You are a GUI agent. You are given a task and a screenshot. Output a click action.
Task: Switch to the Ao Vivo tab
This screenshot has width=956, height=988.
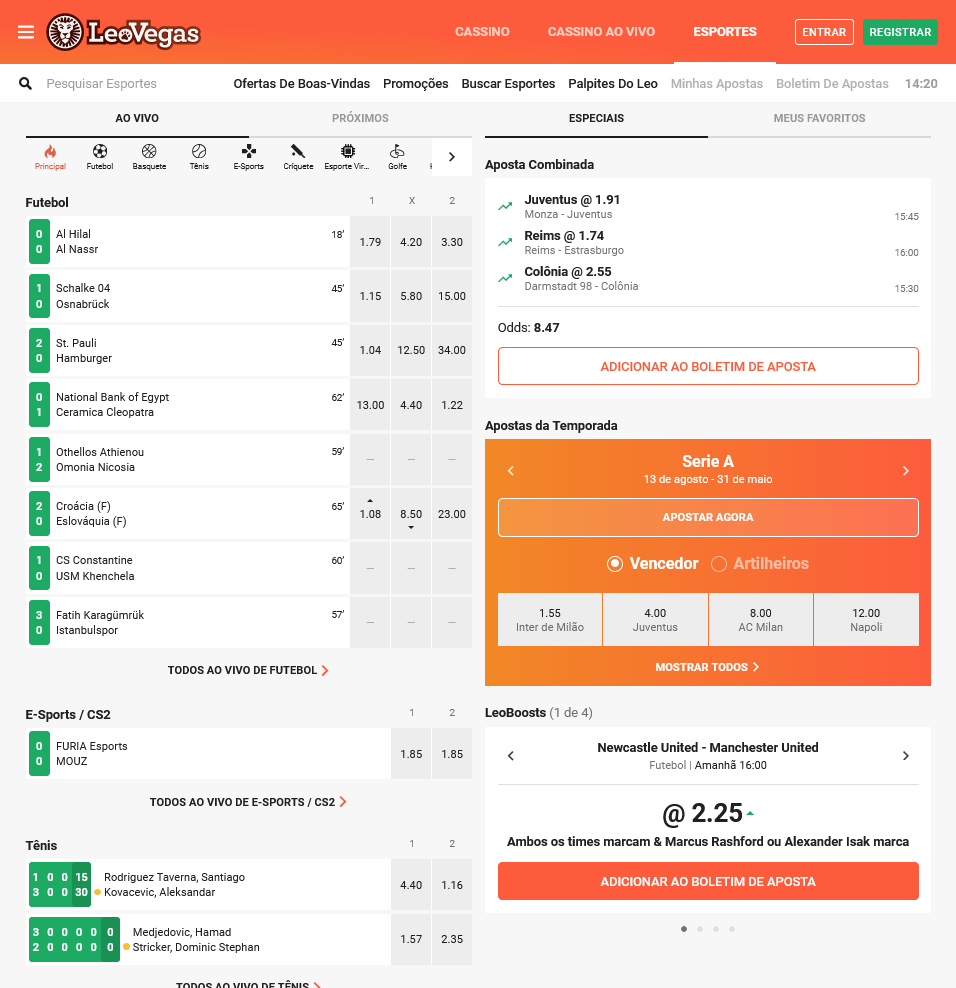click(137, 118)
